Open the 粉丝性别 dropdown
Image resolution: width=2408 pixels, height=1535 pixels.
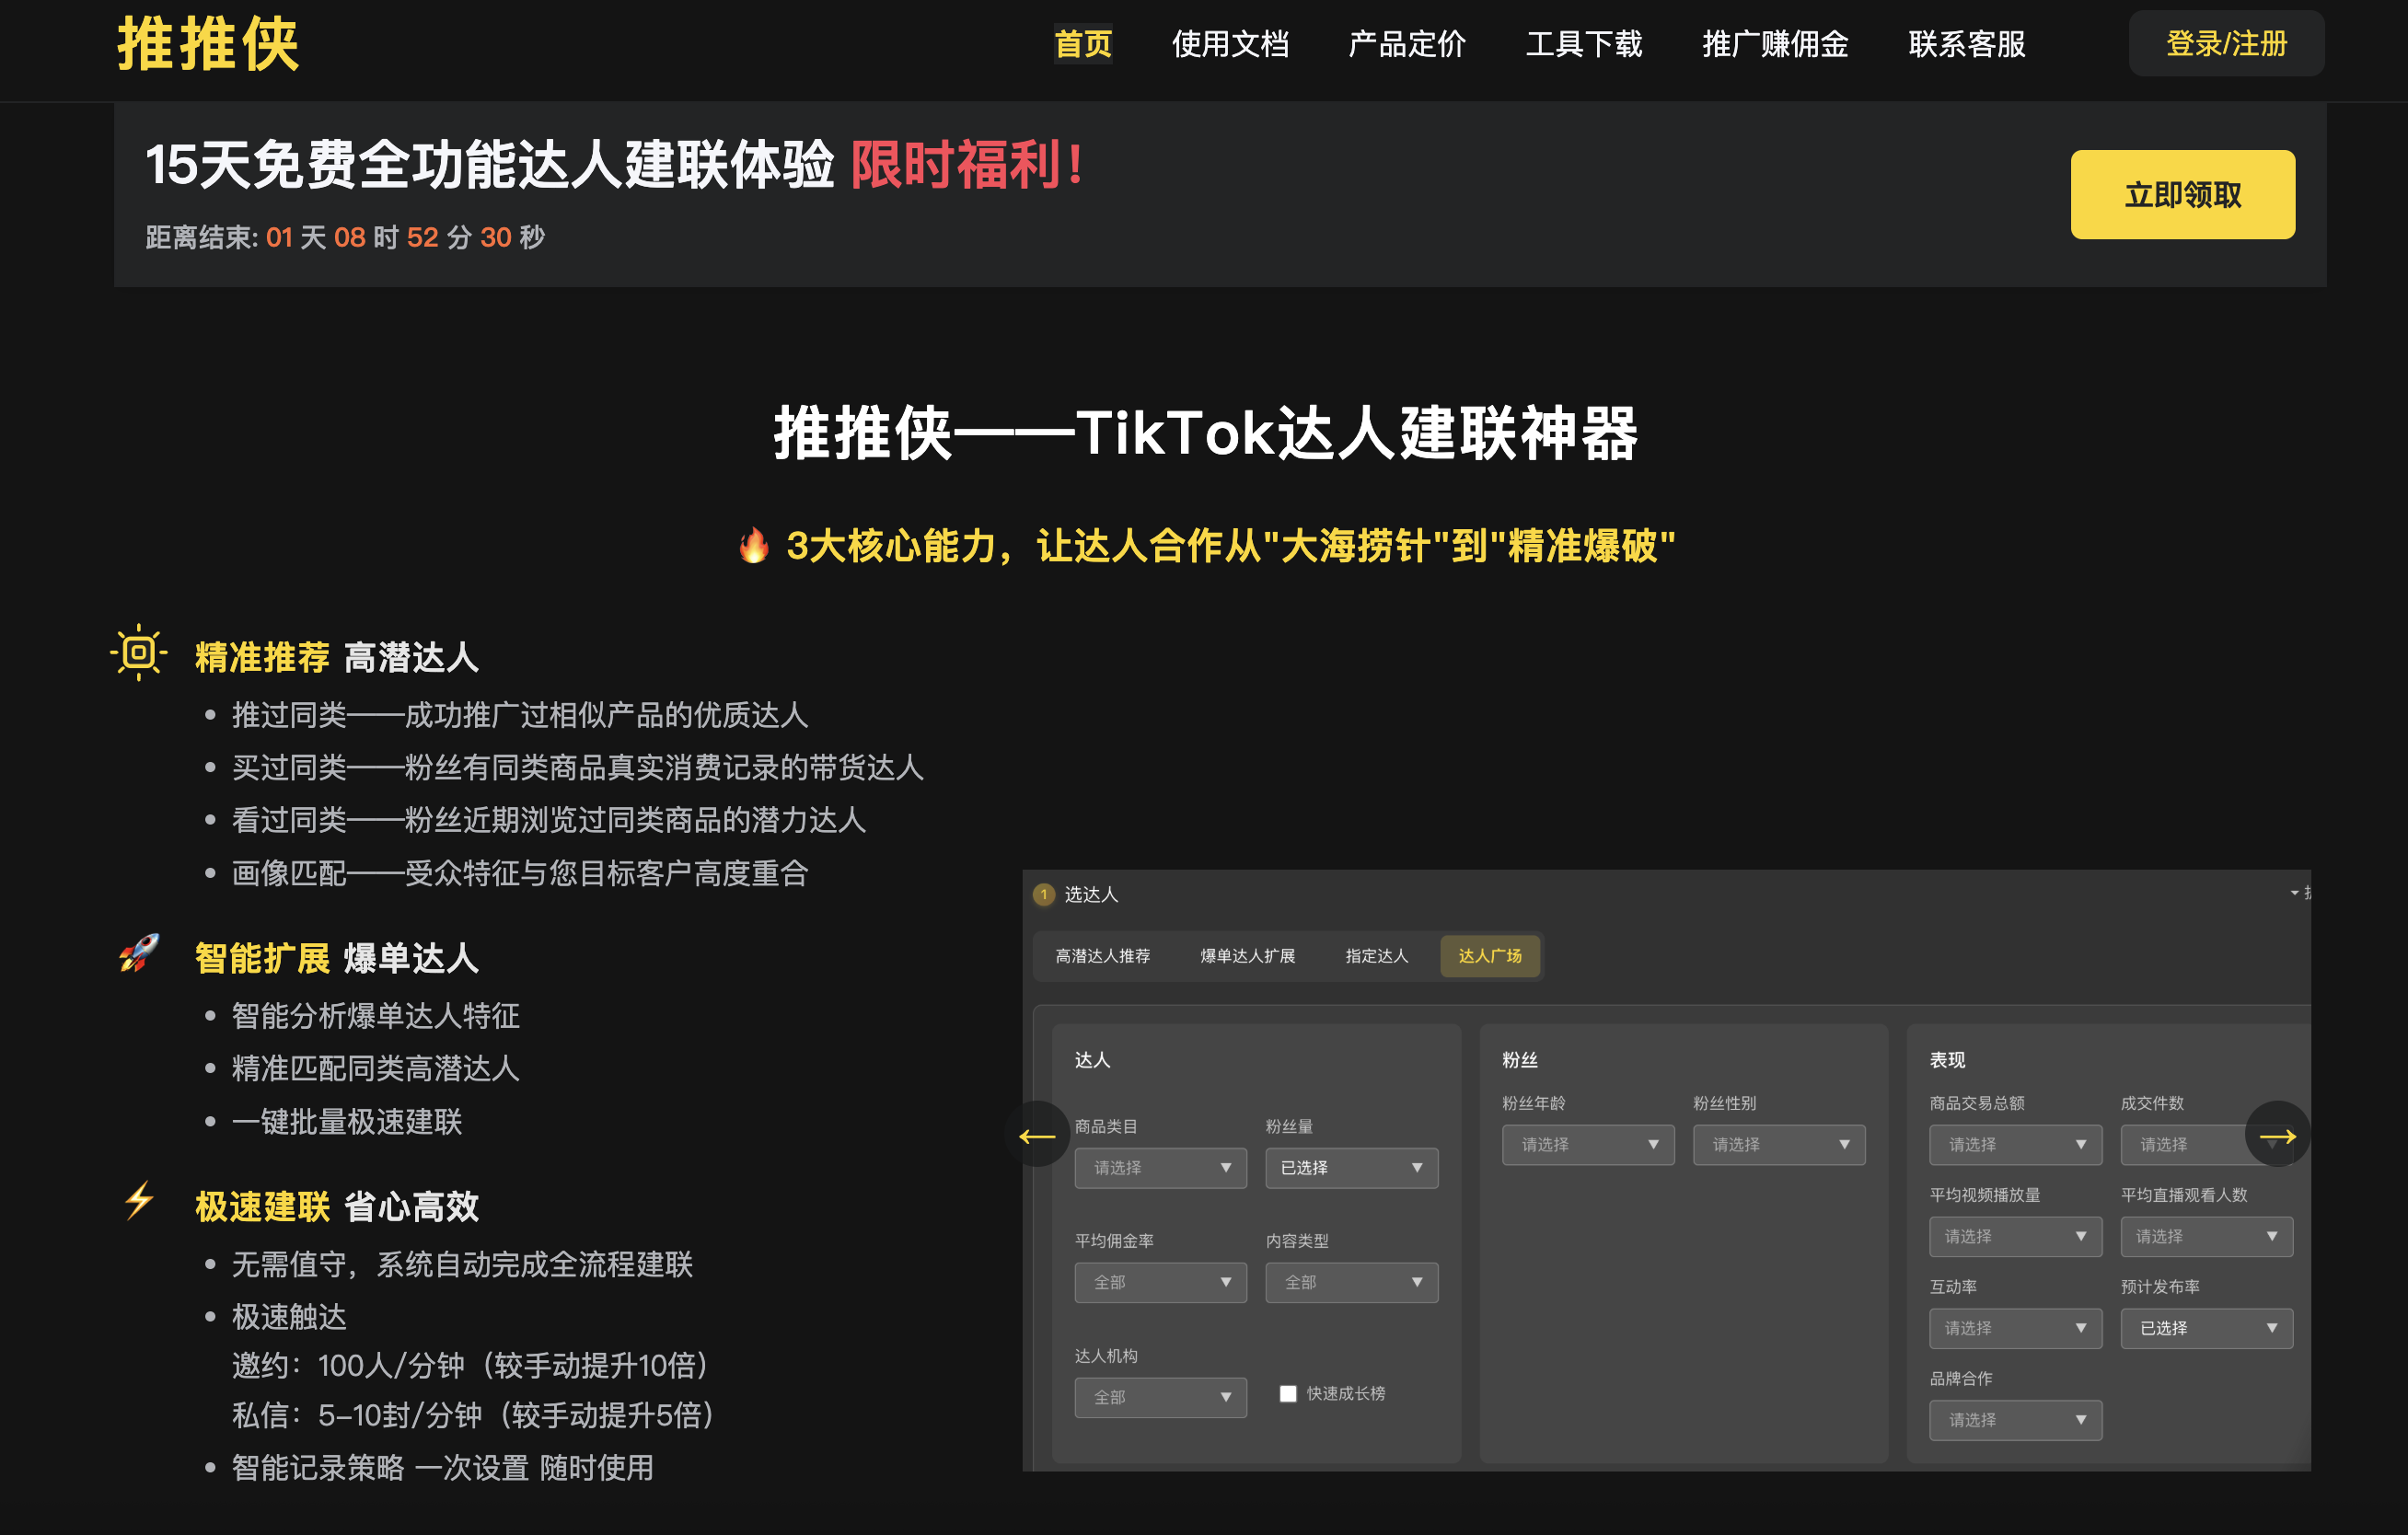(1779, 1144)
